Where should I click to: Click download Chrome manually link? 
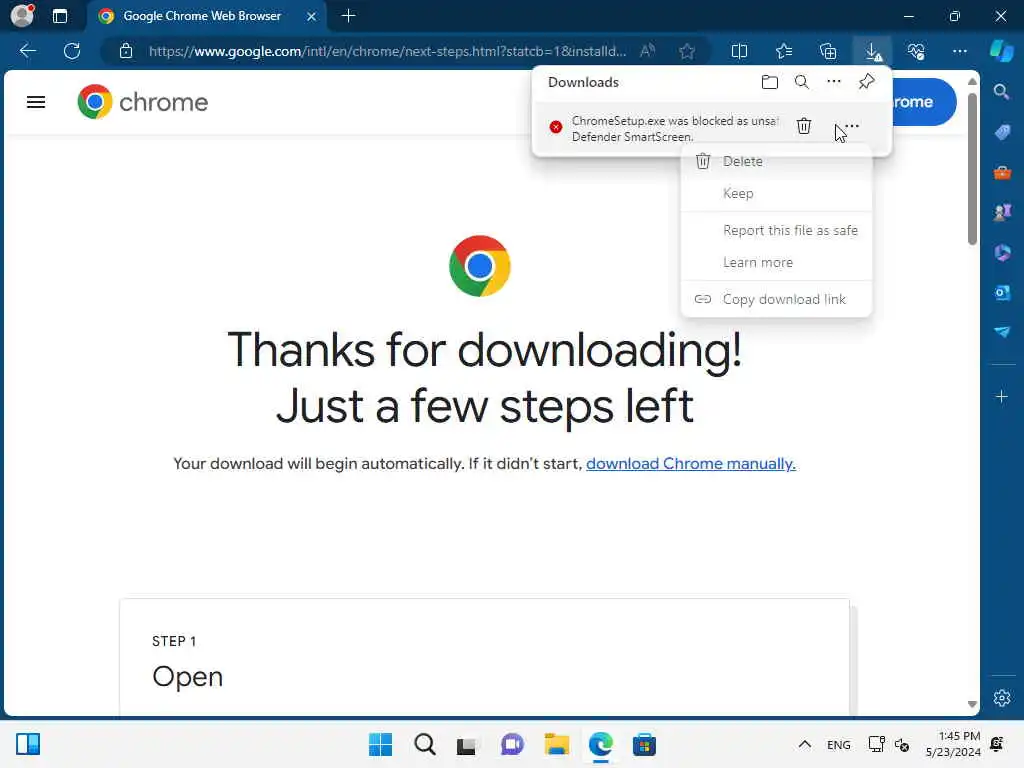point(690,464)
